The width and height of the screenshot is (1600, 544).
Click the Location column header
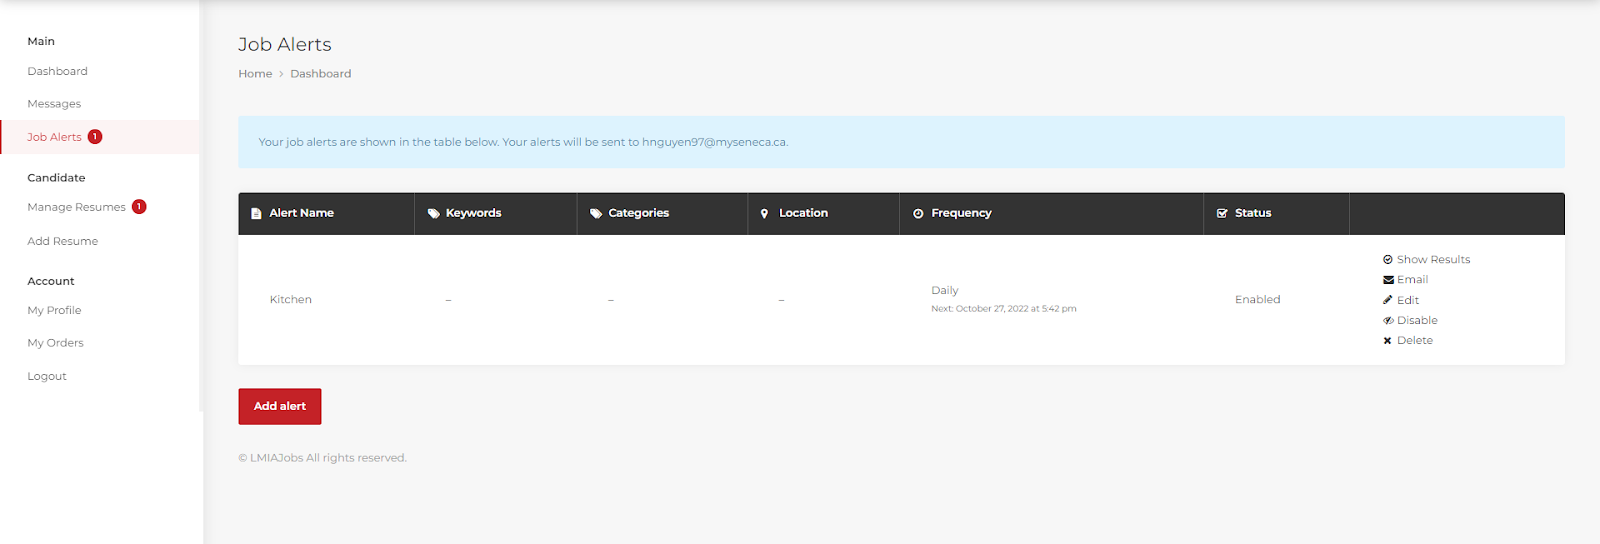point(824,214)
